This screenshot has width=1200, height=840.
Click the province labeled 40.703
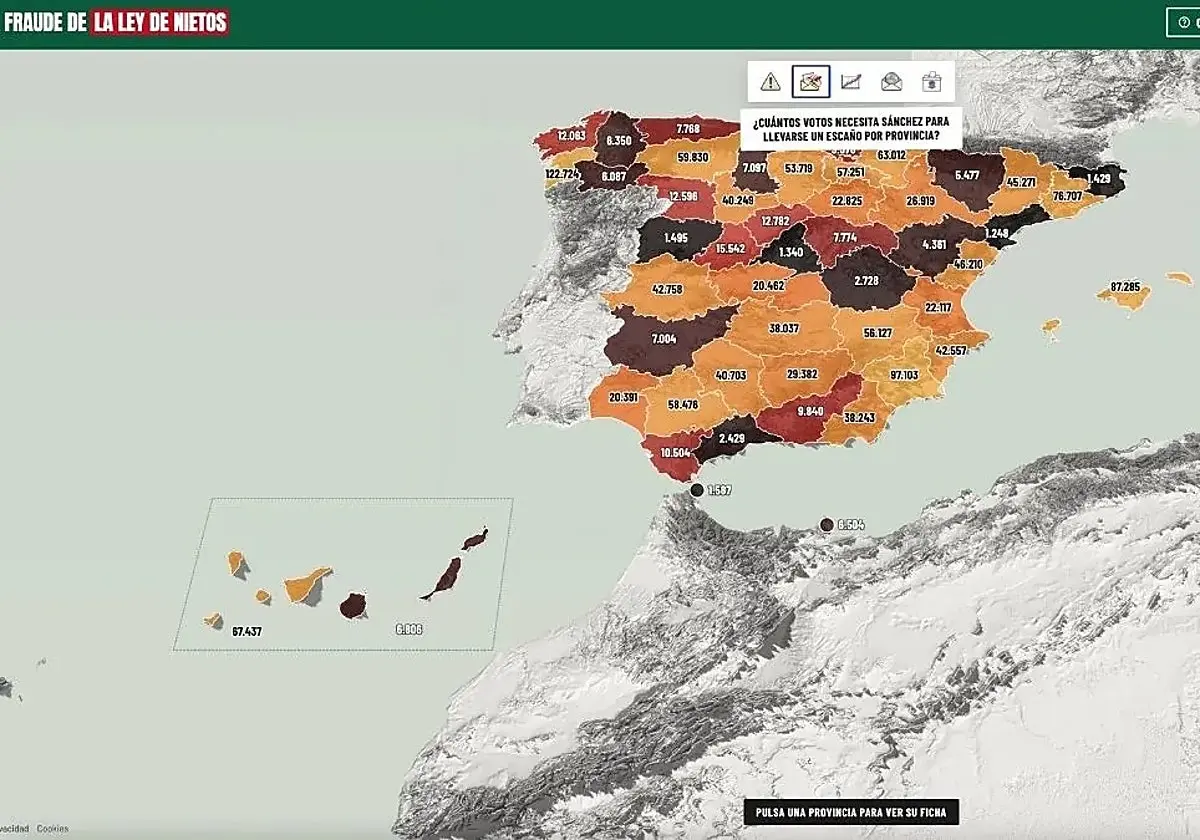click(731, 376)
